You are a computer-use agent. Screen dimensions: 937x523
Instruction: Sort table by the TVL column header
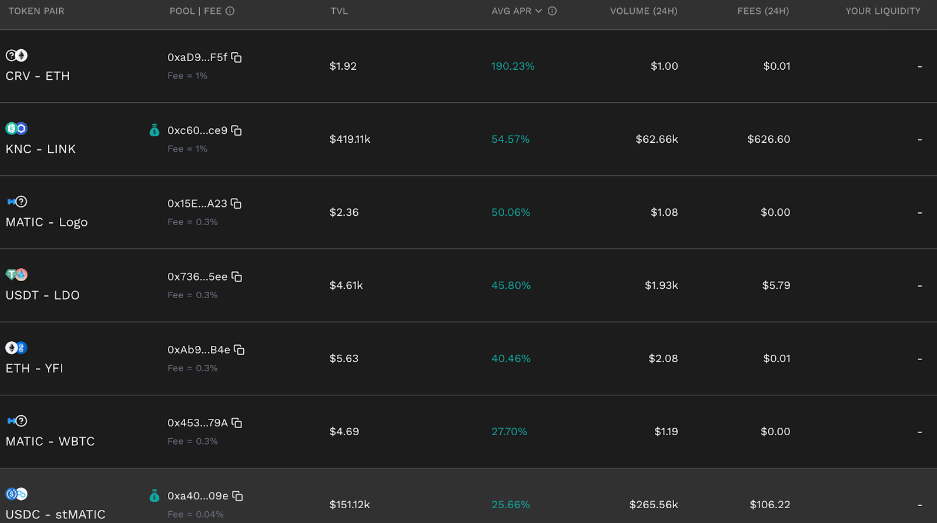coord(339,11)
